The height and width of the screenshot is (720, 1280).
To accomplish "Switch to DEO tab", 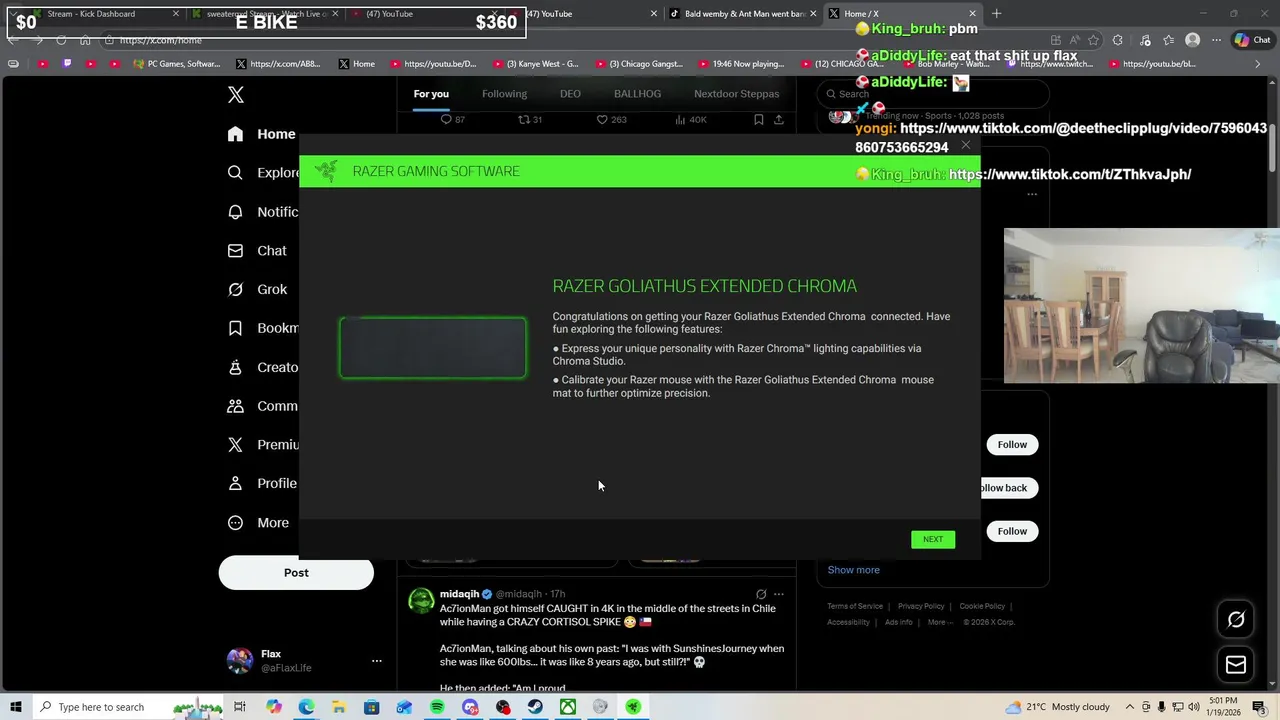I will [x=570, y=94].
